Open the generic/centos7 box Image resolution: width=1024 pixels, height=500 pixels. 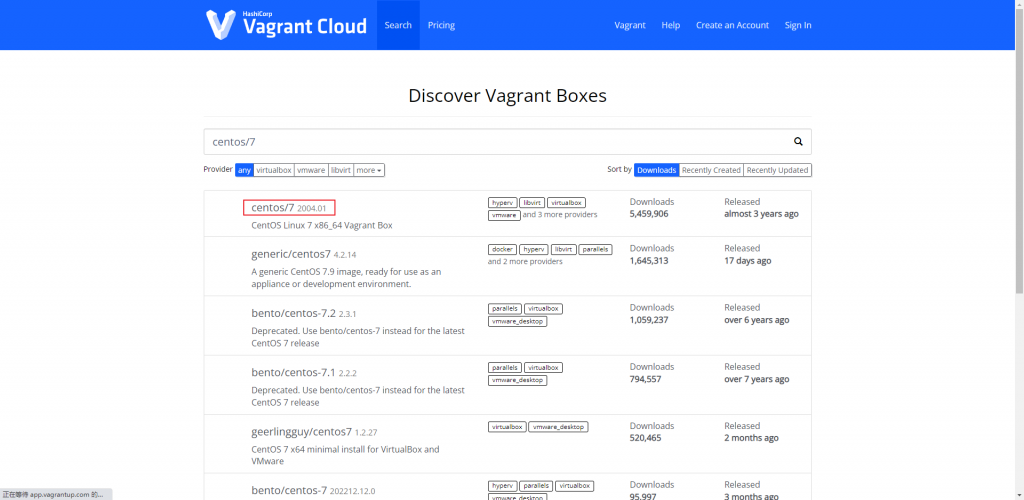pos(291,254)
